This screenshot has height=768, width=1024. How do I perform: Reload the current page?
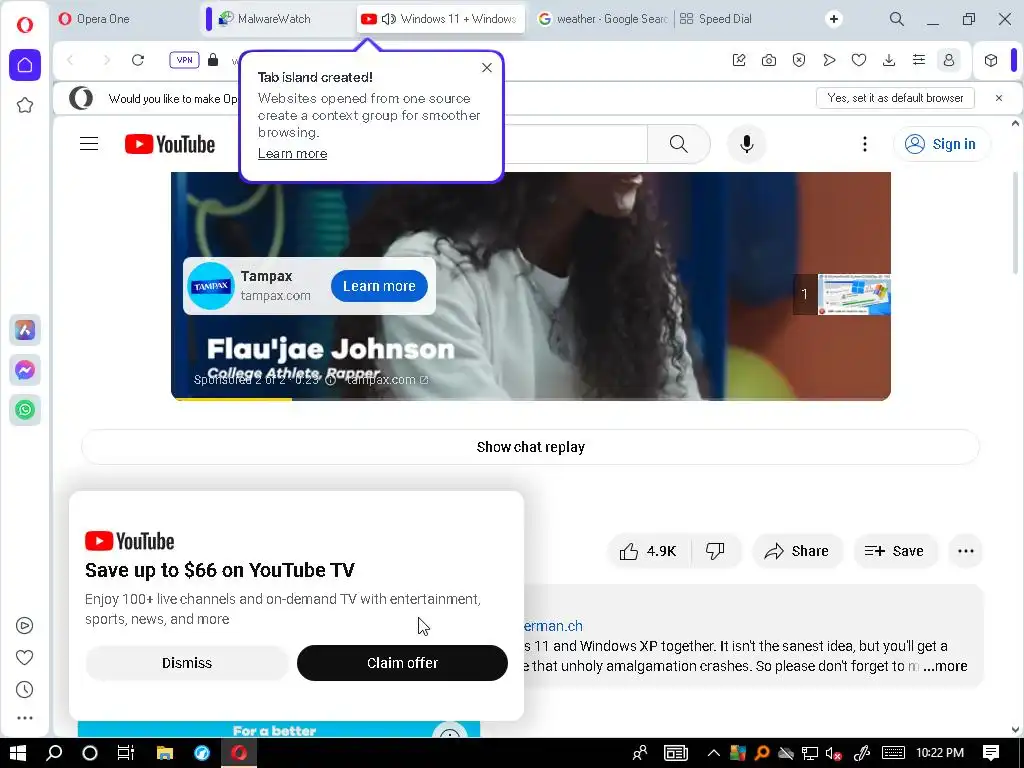(138, 60)
